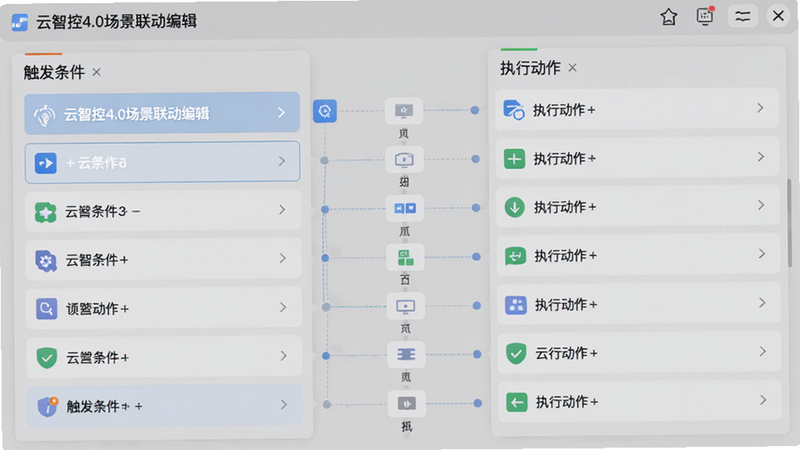Click the green left-arrow action icon

[x=516, y=402]
